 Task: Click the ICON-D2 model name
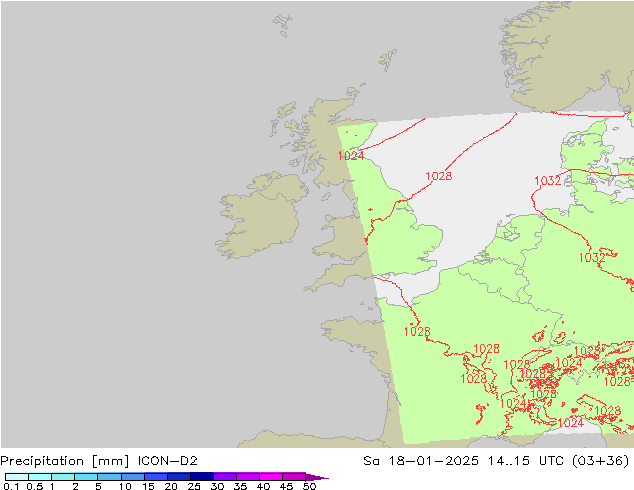[x=168, y=461]
